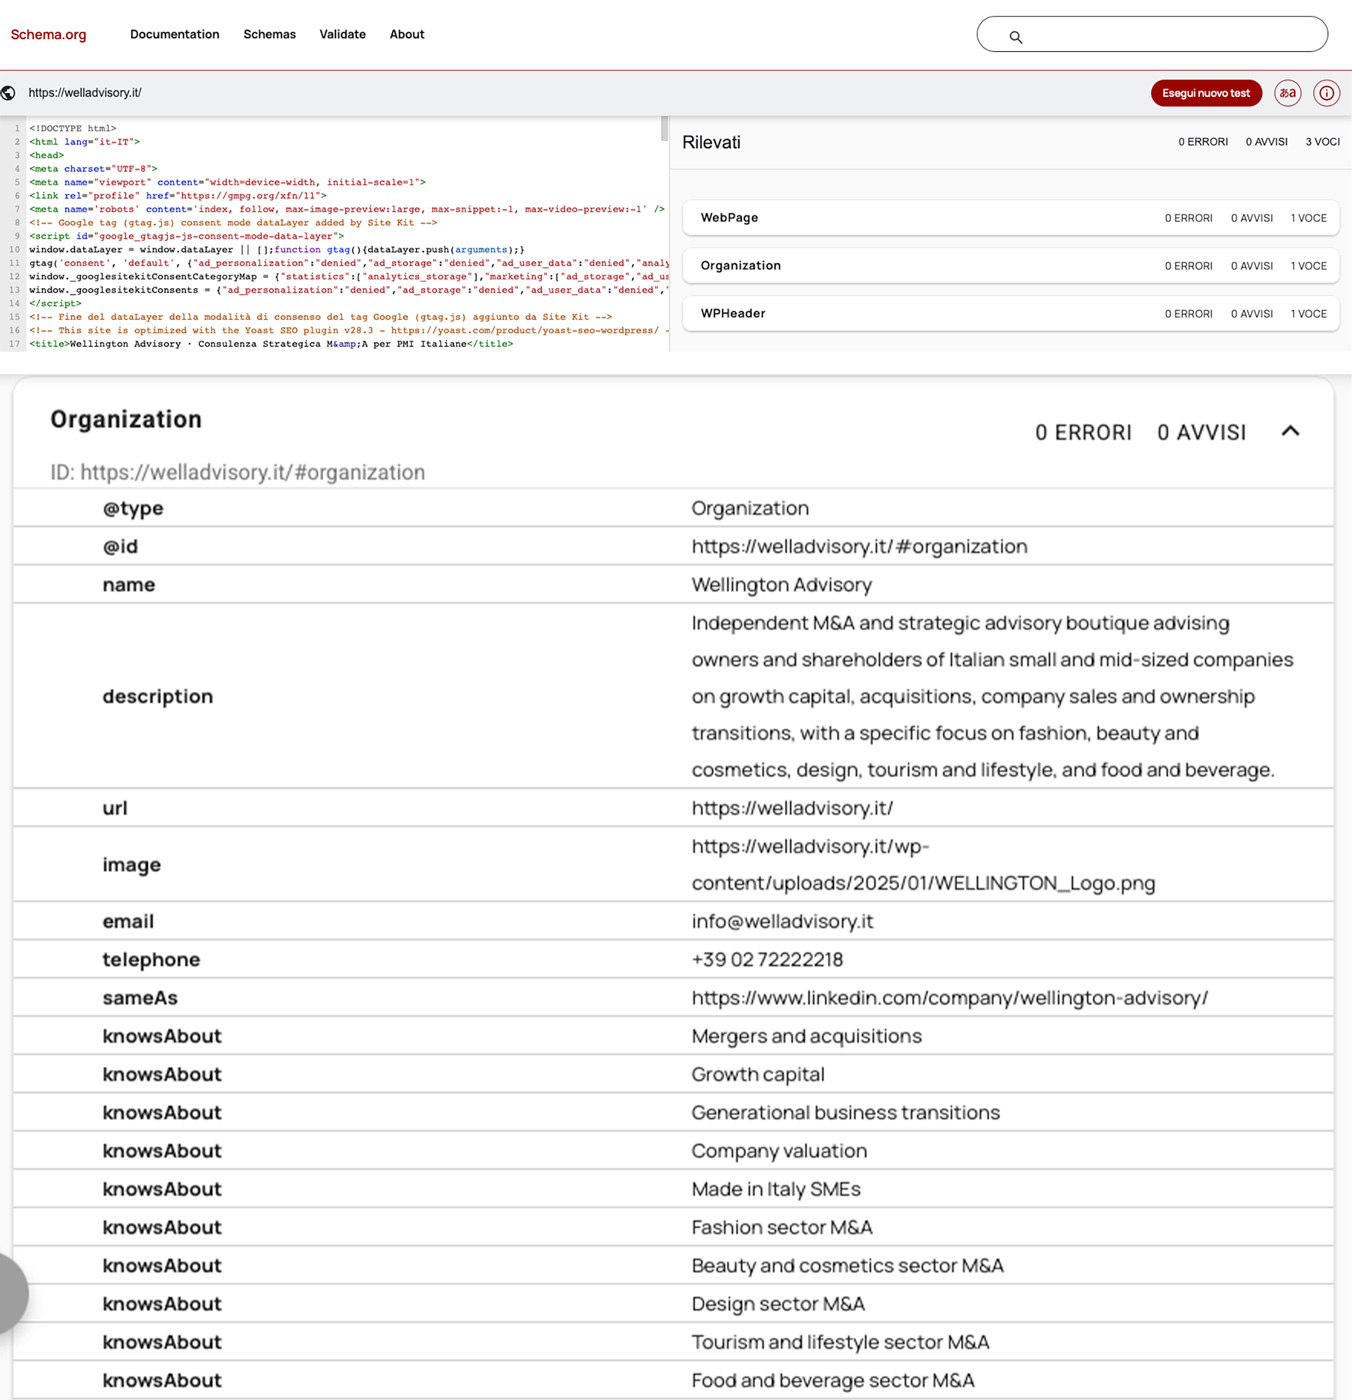The height and width of the screenshot is (1400, 1352).
Task: Click the Mergers and acquisitions value
Action: (x=806, y=1036)
